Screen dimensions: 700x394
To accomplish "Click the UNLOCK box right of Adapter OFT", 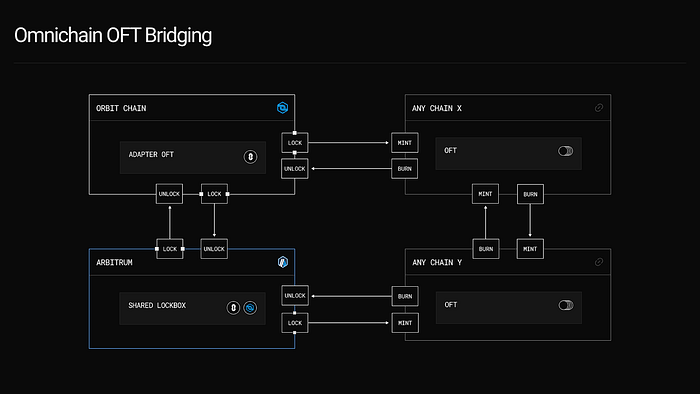I will [295, 169].
